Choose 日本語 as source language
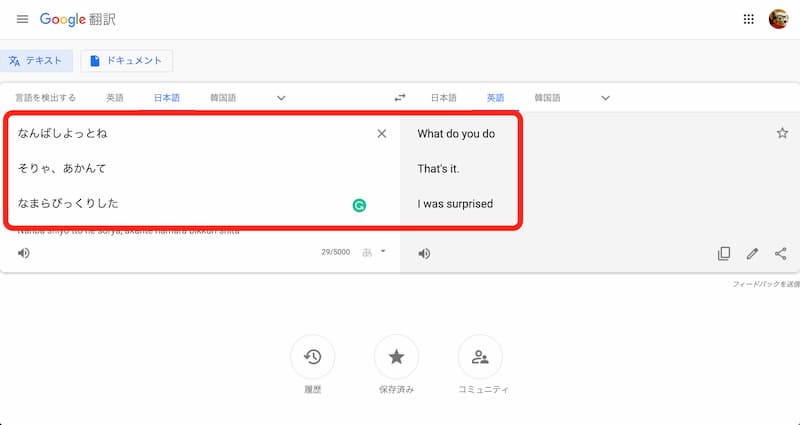Viewport: 800px width, 425px height. (167, 97)
